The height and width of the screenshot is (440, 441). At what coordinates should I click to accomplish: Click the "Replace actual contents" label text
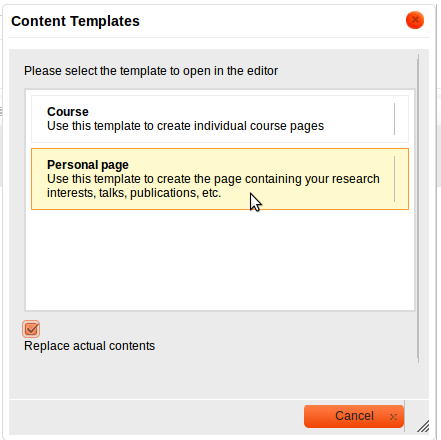click(x=89, y=346)
